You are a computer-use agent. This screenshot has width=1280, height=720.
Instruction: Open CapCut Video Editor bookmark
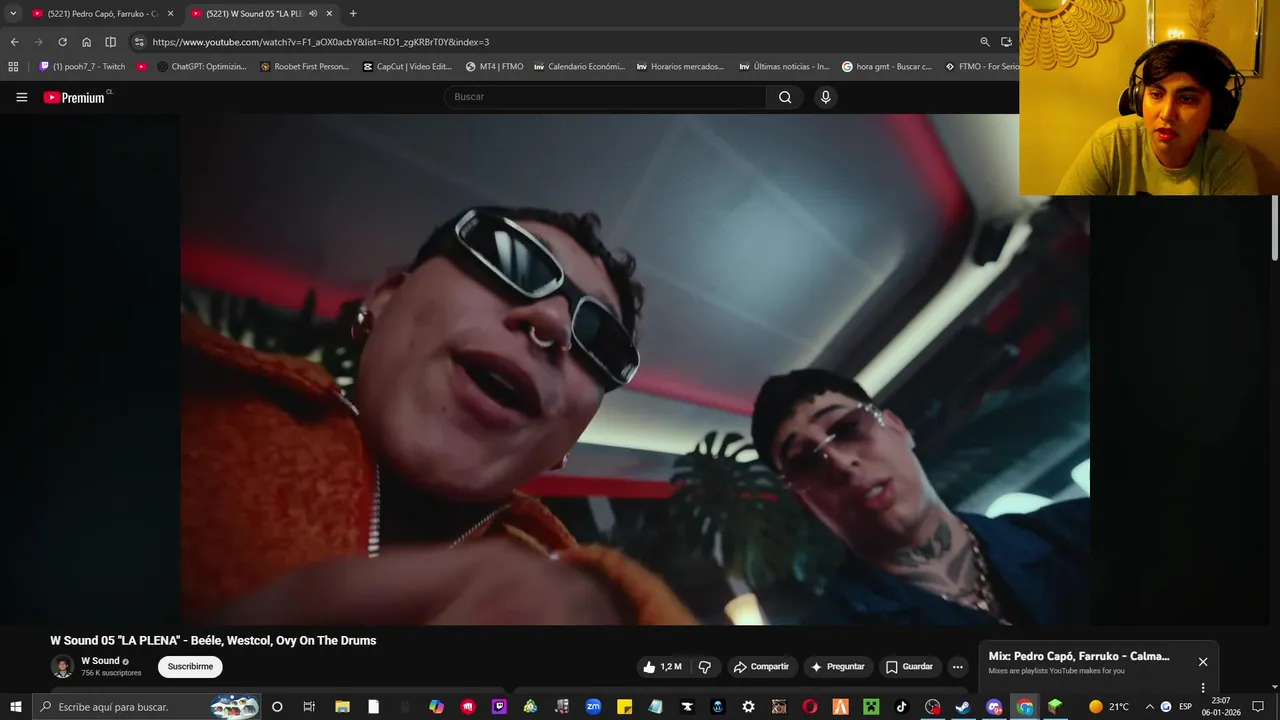[x=407, y=67]
